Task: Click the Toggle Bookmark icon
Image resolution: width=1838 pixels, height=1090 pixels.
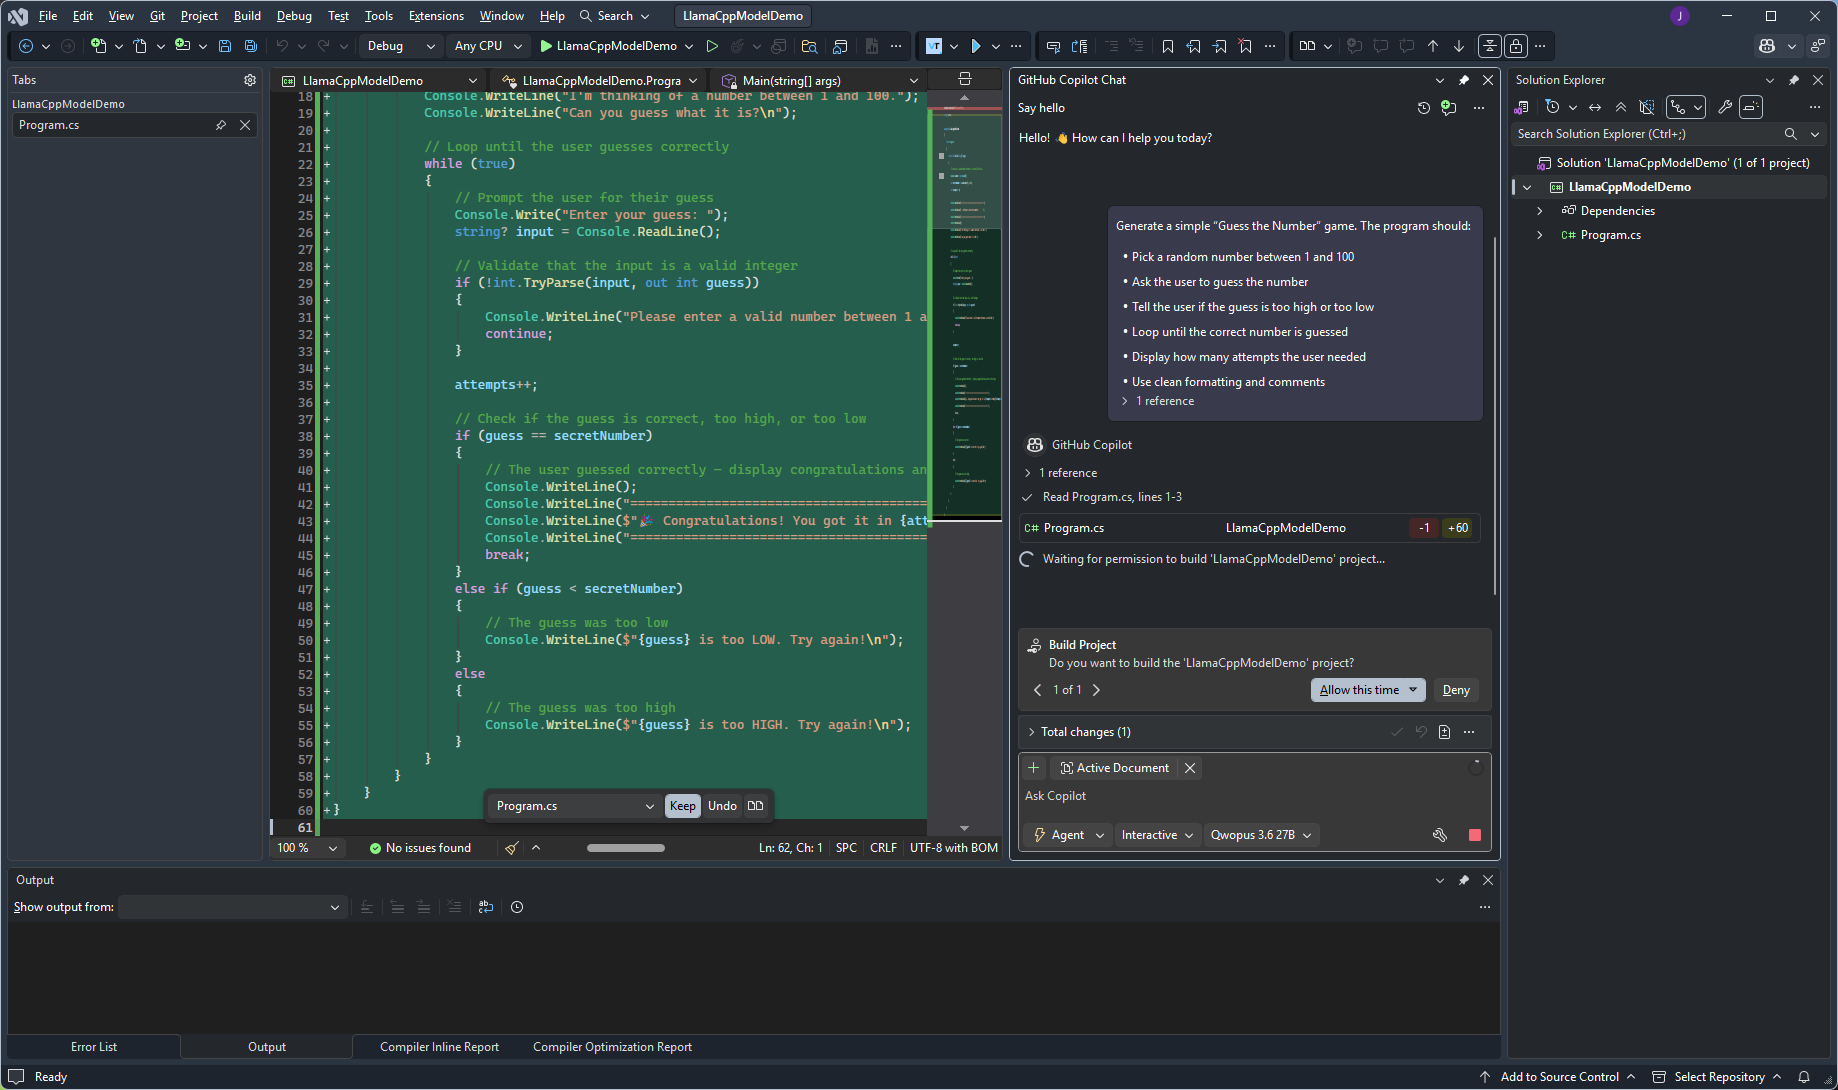Action: point(1168,46)
